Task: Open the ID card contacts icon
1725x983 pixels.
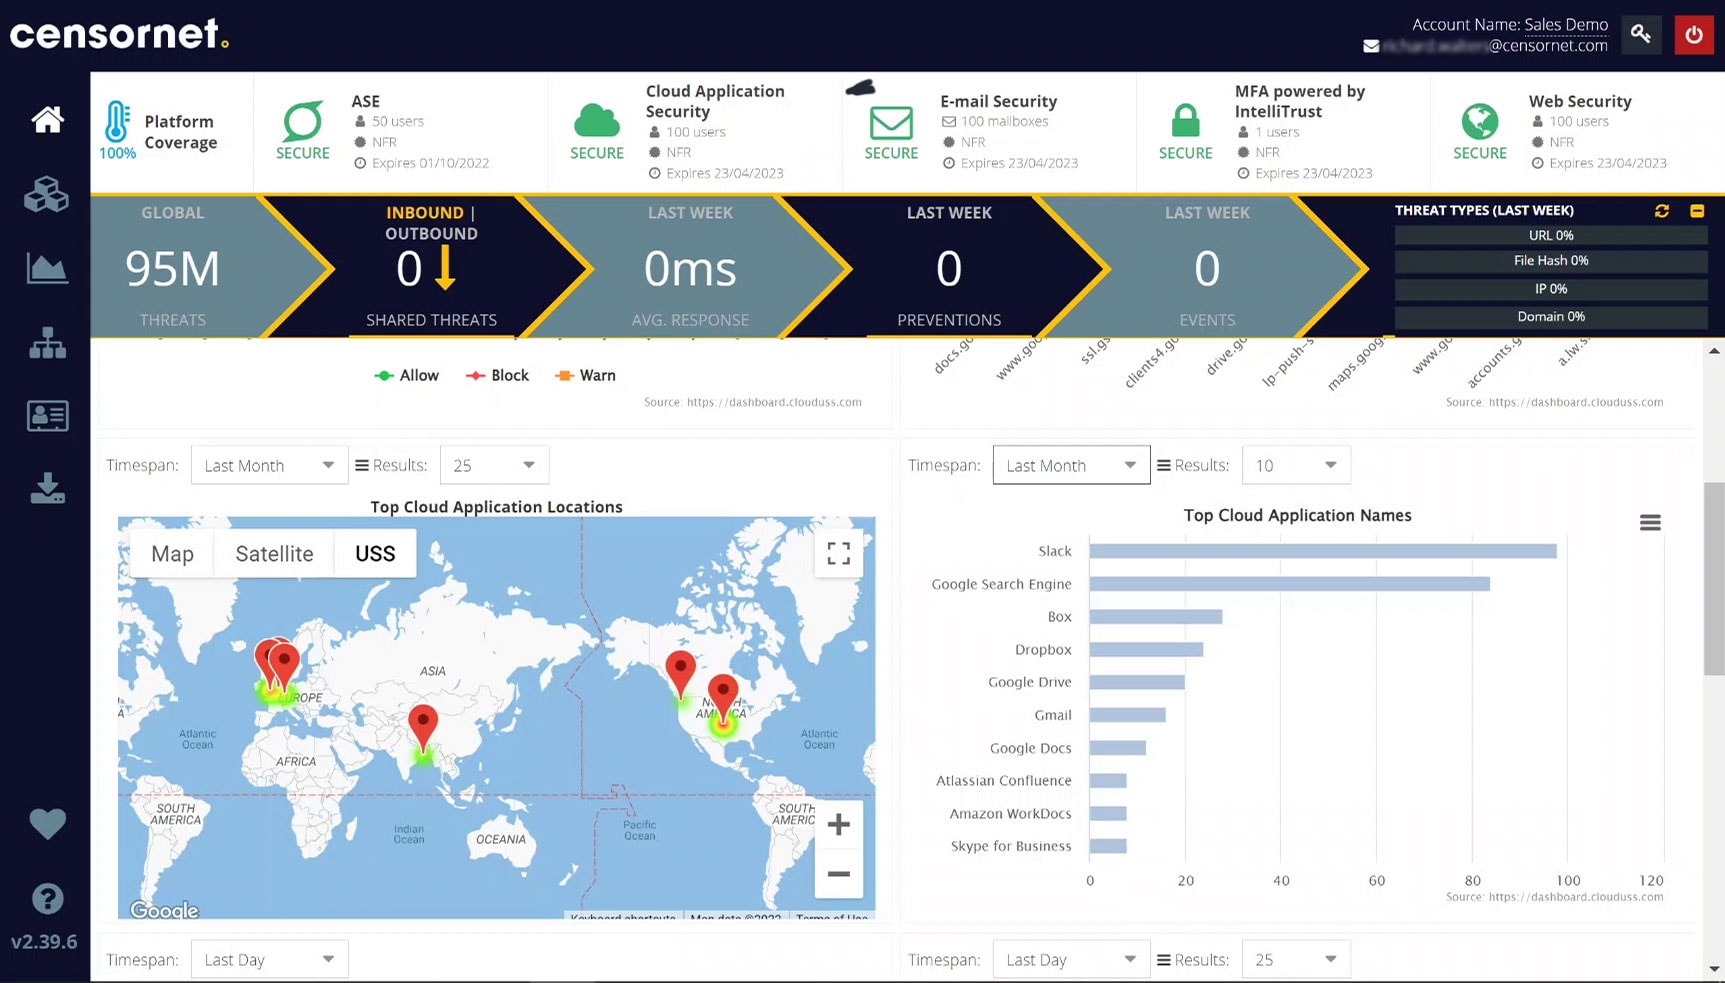Action: pyautogui.click(x=47, y=416)
